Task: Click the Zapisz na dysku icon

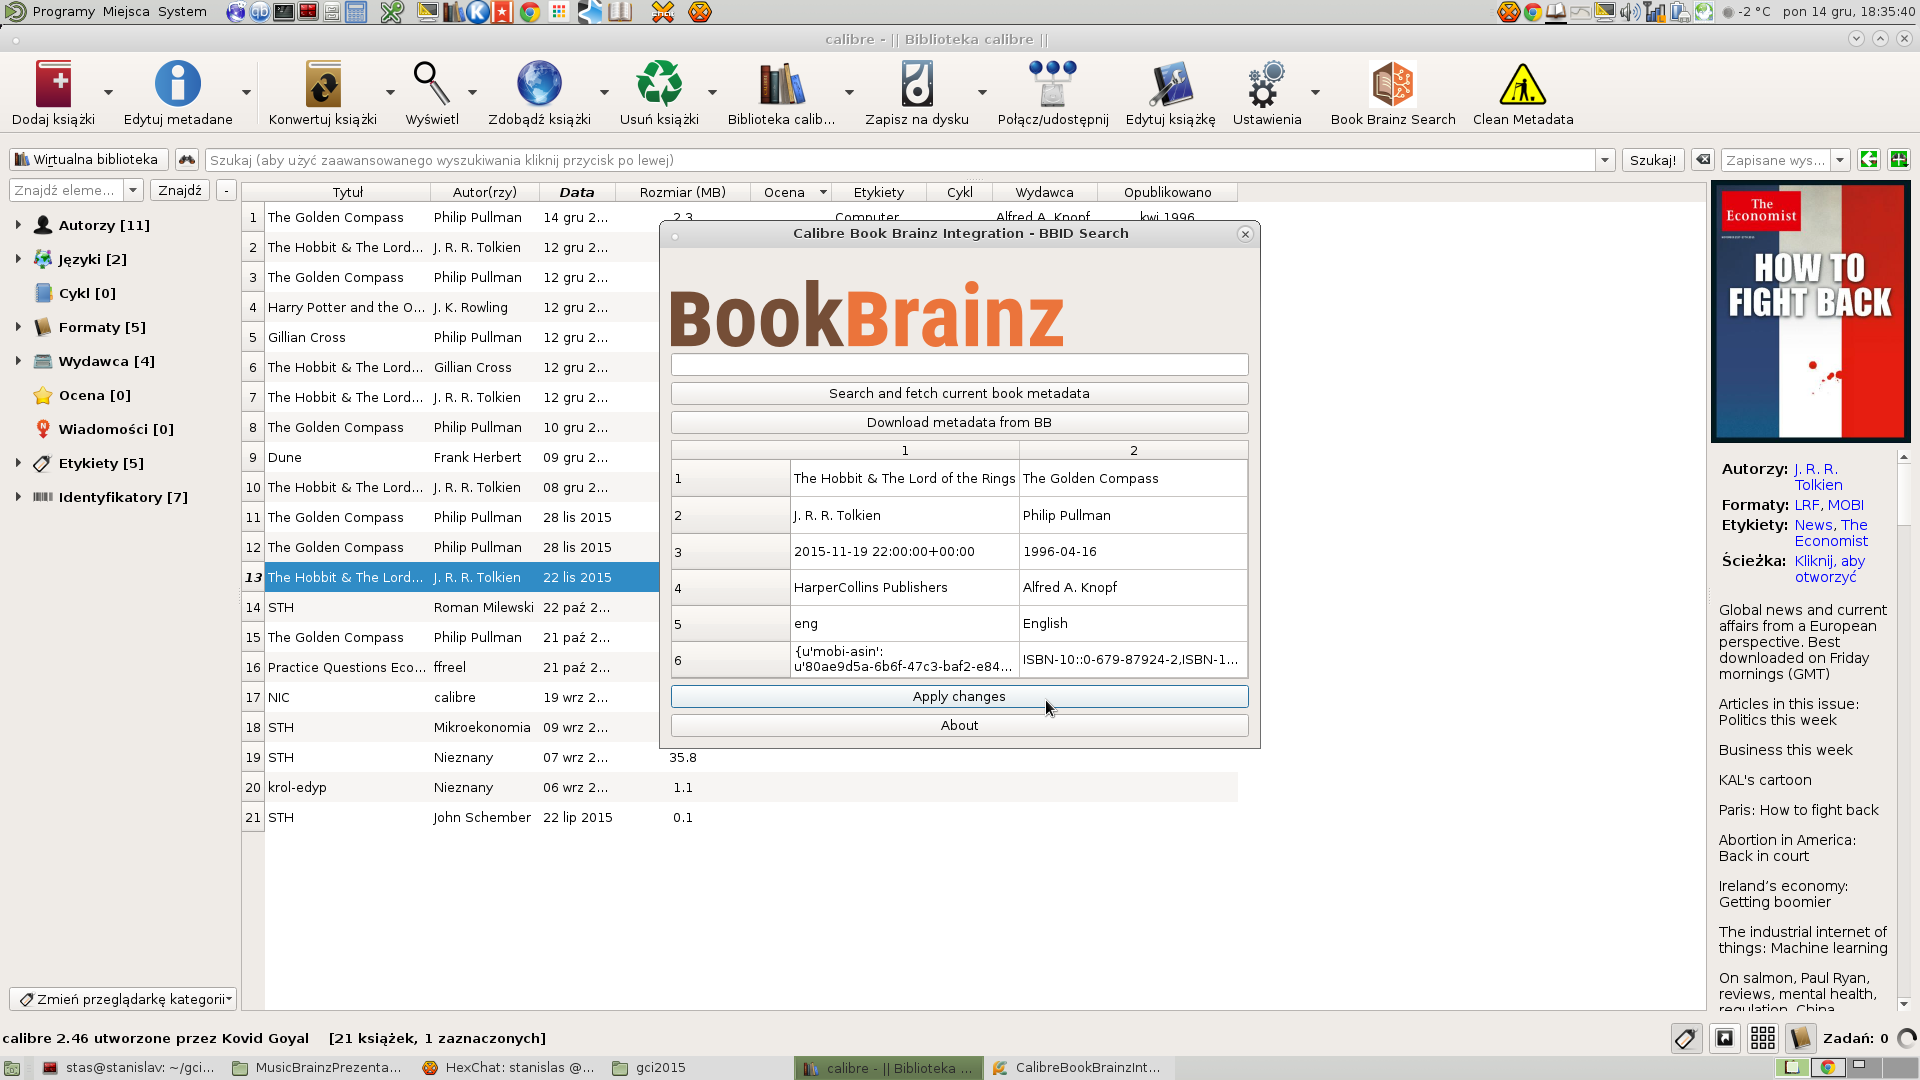Action: pyautogui.click(x=916, y=85)
